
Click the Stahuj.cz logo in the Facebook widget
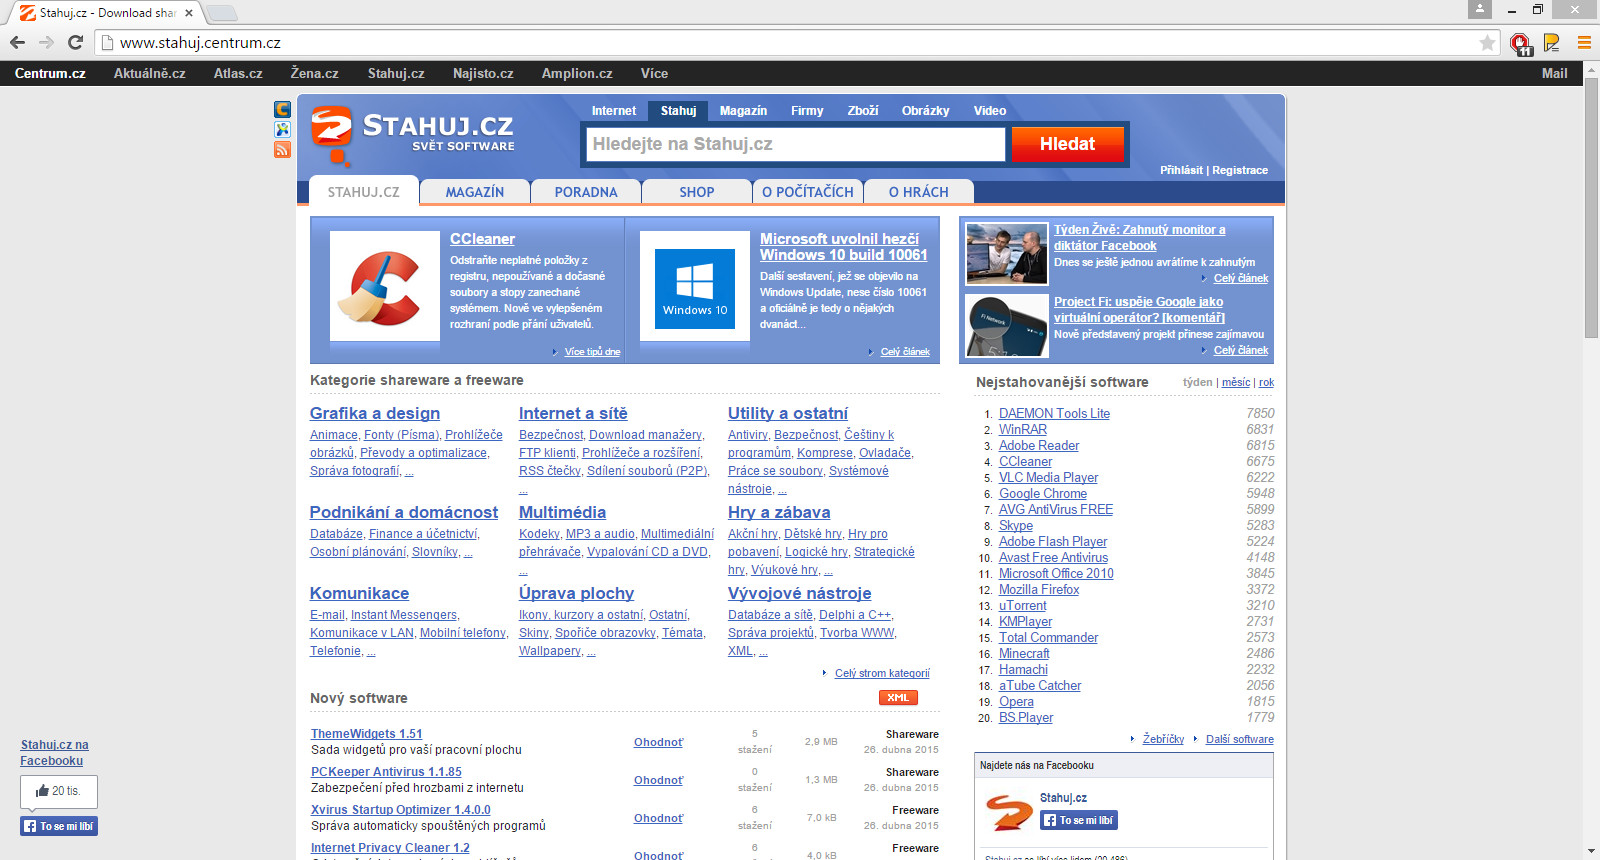tap(1008, 811)
